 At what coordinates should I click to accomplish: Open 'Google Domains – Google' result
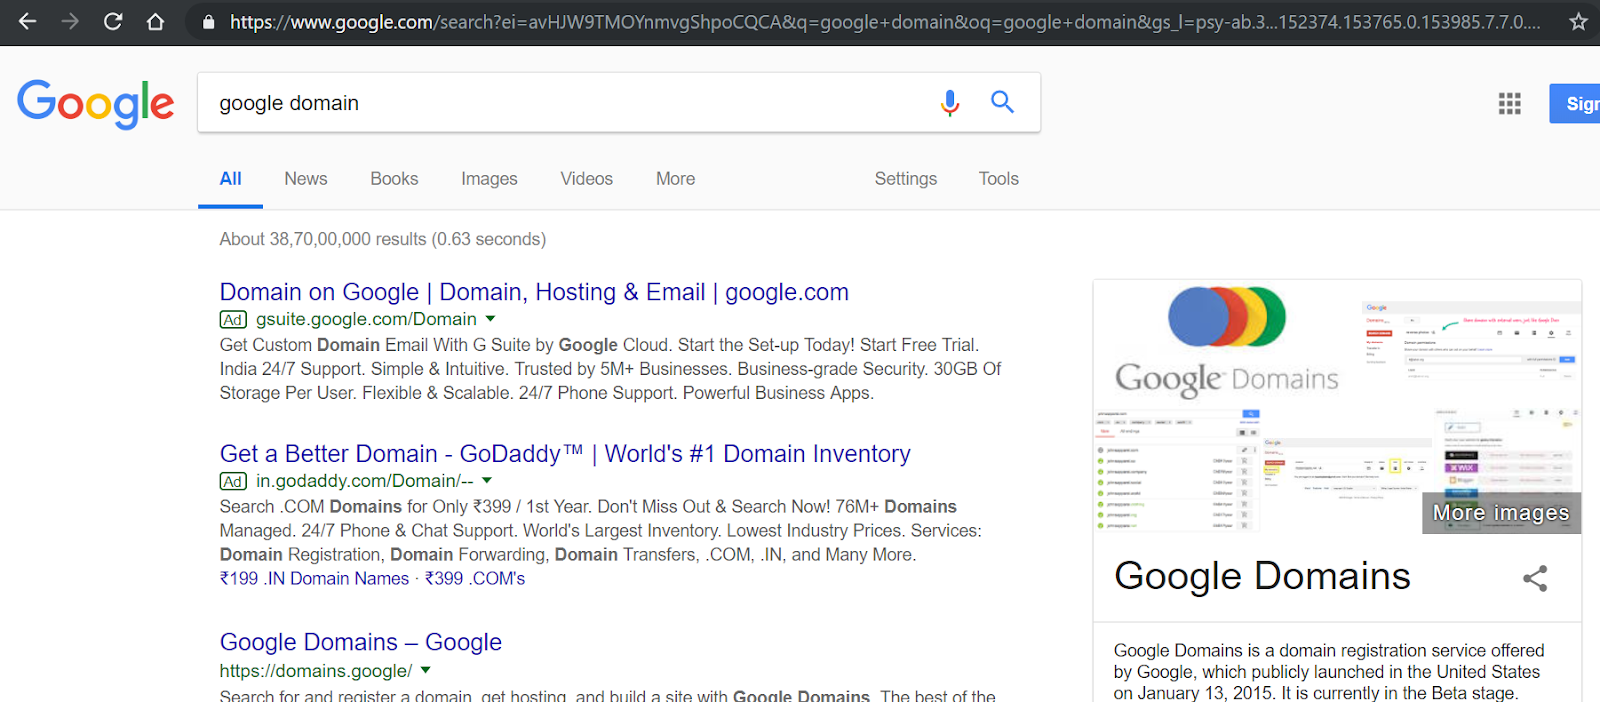point(361,642)
